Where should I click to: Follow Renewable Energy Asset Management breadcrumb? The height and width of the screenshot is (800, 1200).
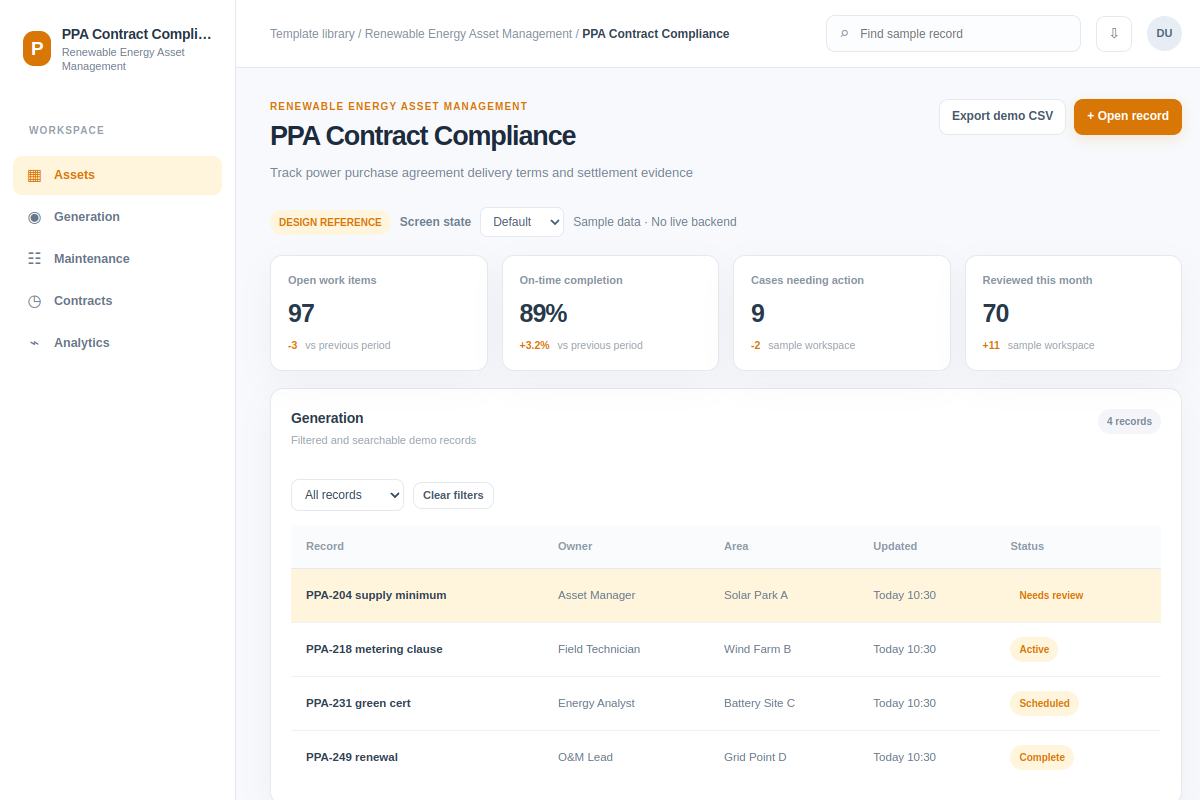[x=468, y=34]
